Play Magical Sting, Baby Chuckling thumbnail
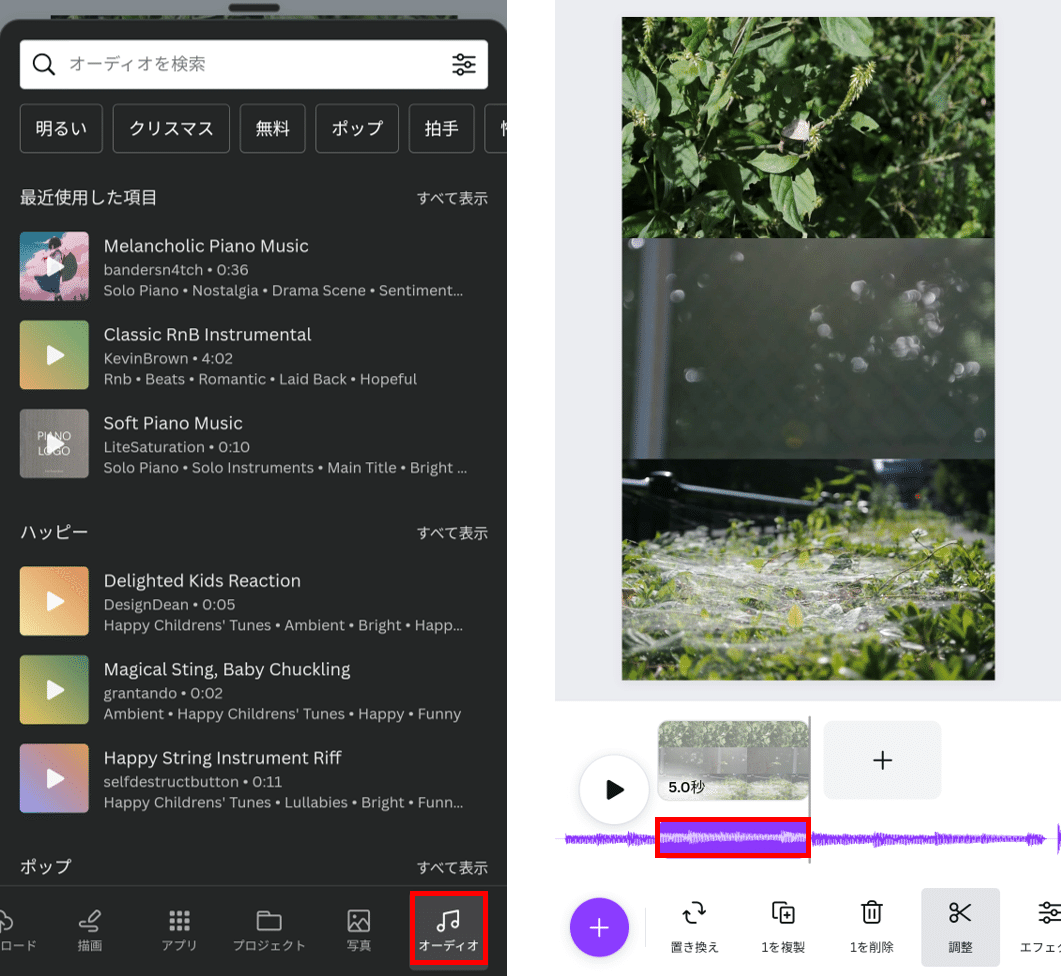The height and width of the screenshot is (976, 1061). click(54, 690)
